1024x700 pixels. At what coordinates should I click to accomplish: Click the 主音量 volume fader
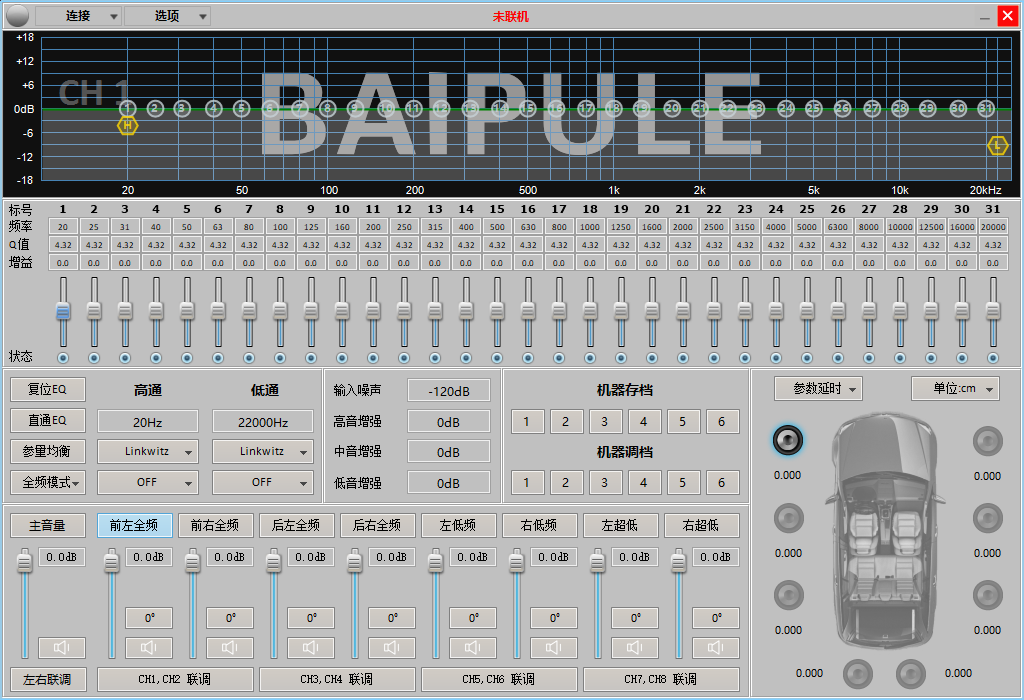25,604
